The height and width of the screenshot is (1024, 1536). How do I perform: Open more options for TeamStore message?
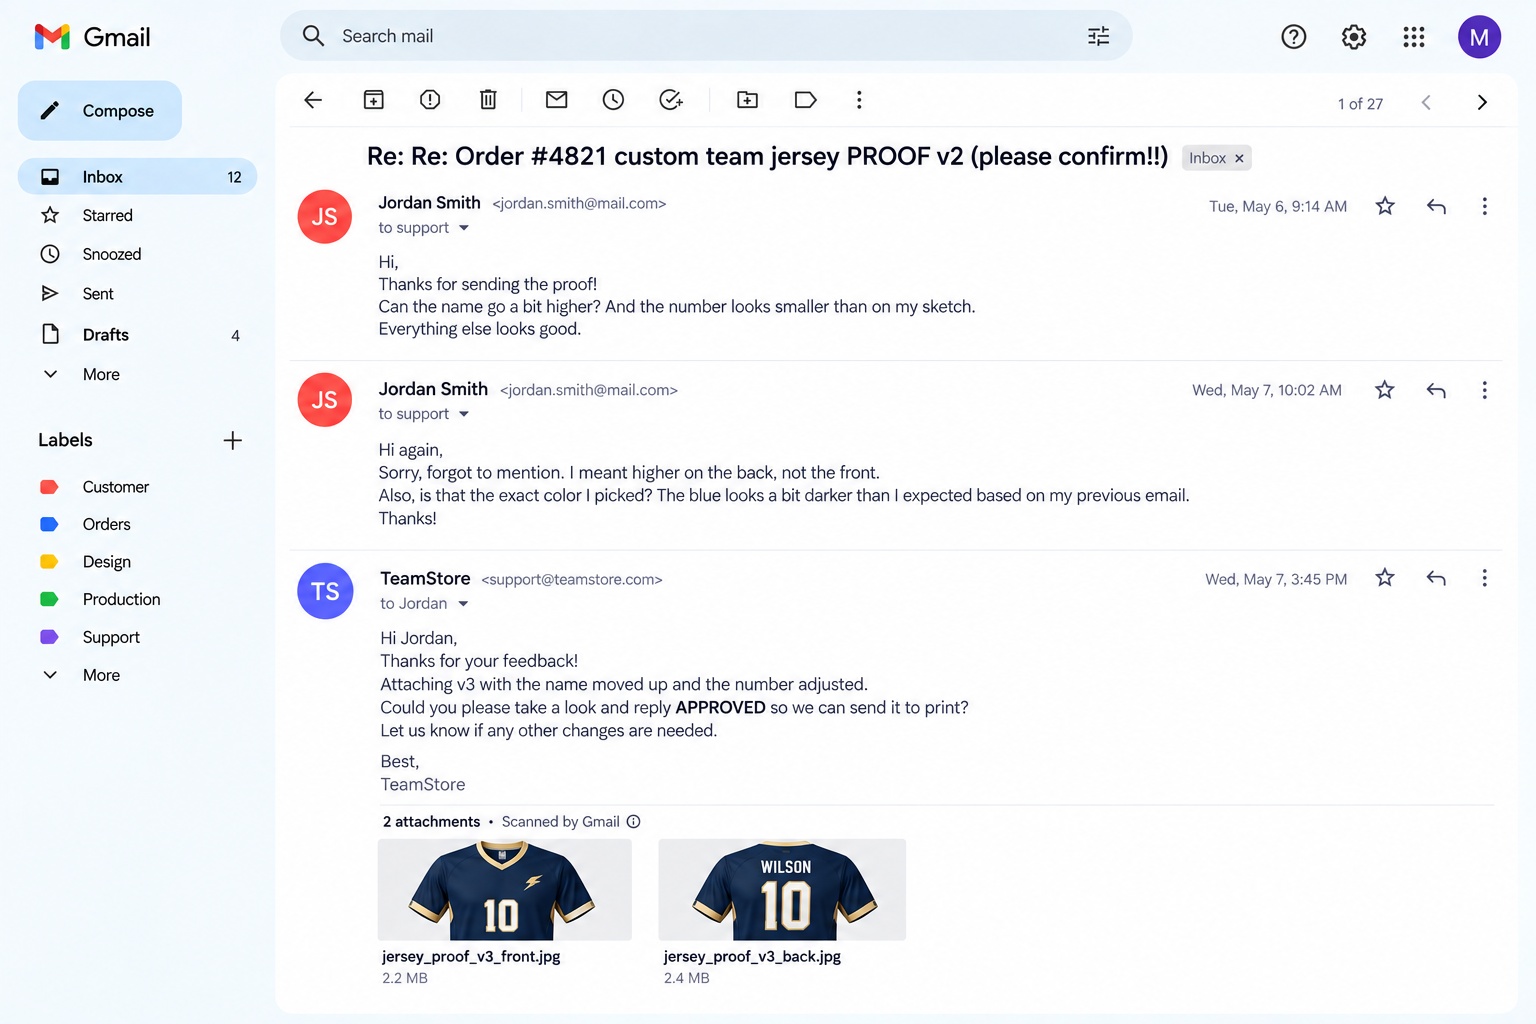point(1484,578)
